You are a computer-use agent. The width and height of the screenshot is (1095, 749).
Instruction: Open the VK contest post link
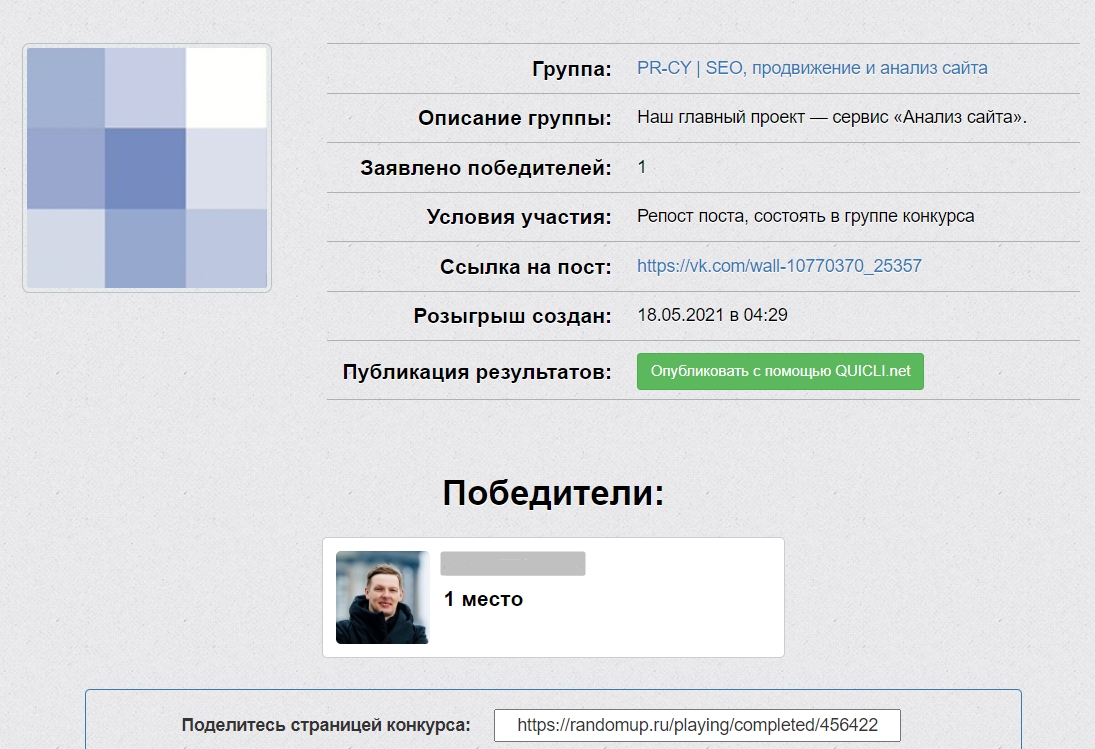[x=780, y=266]
